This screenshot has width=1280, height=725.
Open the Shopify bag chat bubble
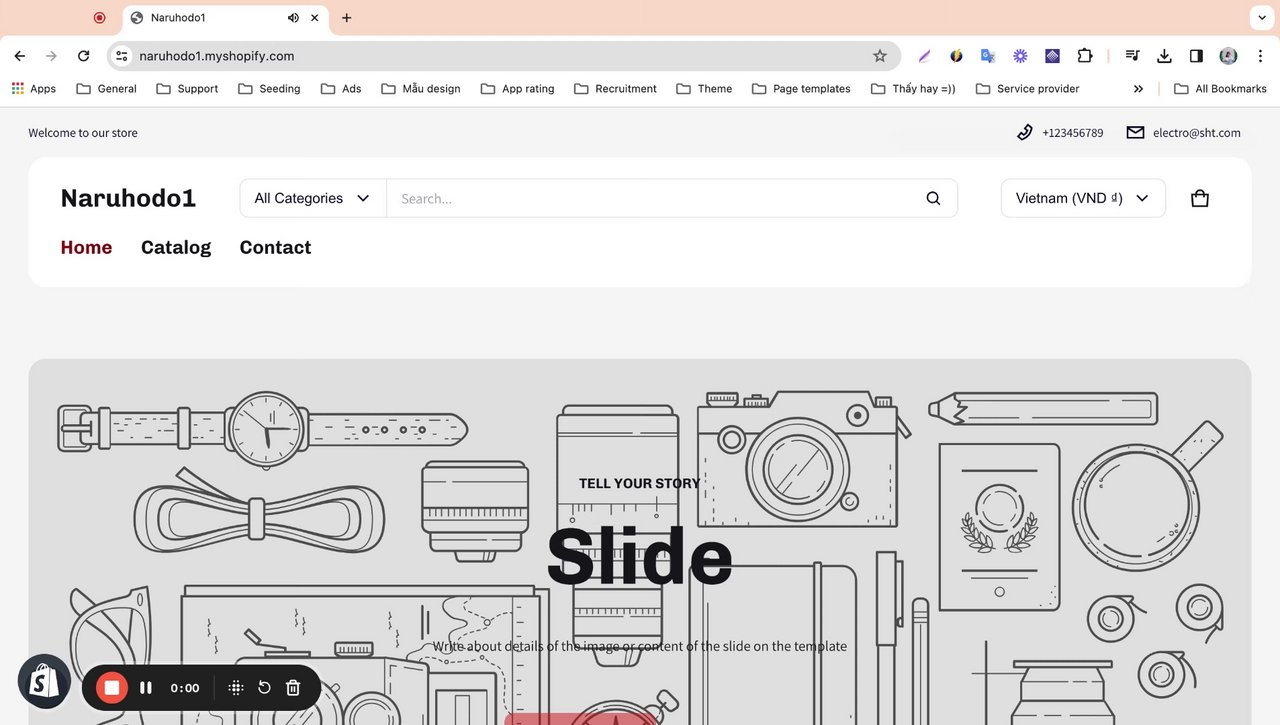pyautogui.click(x=44, y=681)
